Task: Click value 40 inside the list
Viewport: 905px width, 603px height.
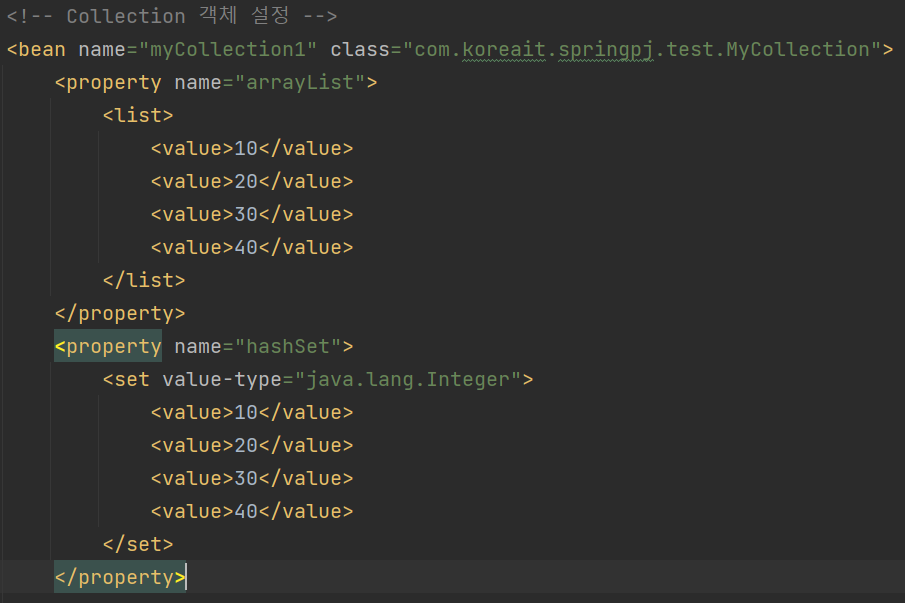Action: (x=246, y=247)
